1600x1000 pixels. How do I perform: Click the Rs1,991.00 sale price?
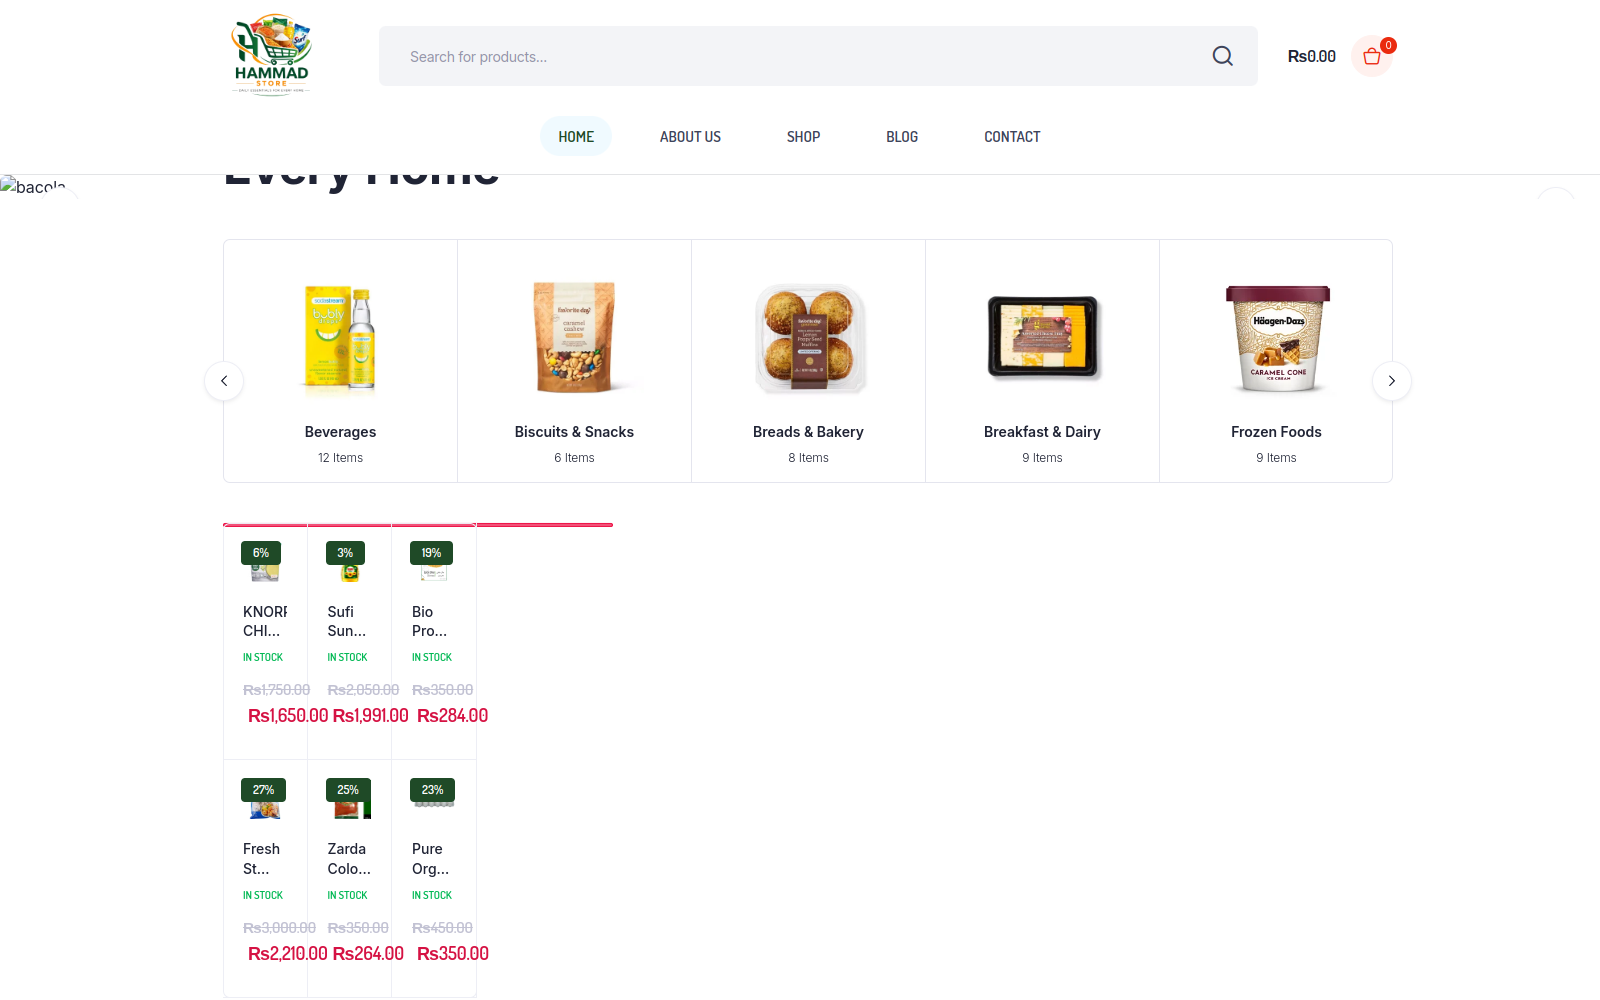[371, 716]
